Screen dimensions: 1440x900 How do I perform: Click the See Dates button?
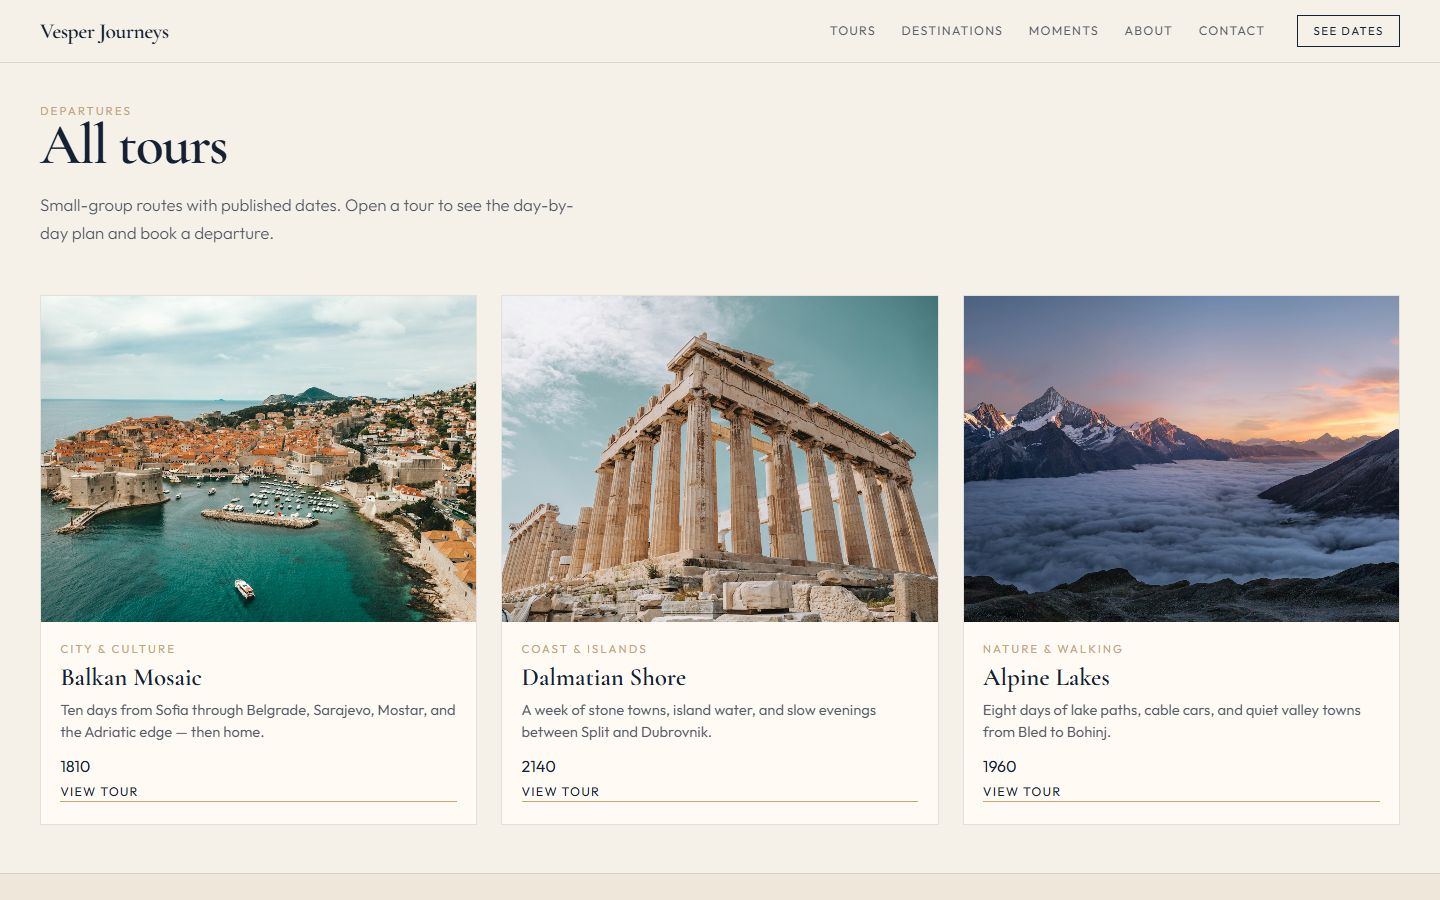pyautogui.click(x=1348, y=31)
